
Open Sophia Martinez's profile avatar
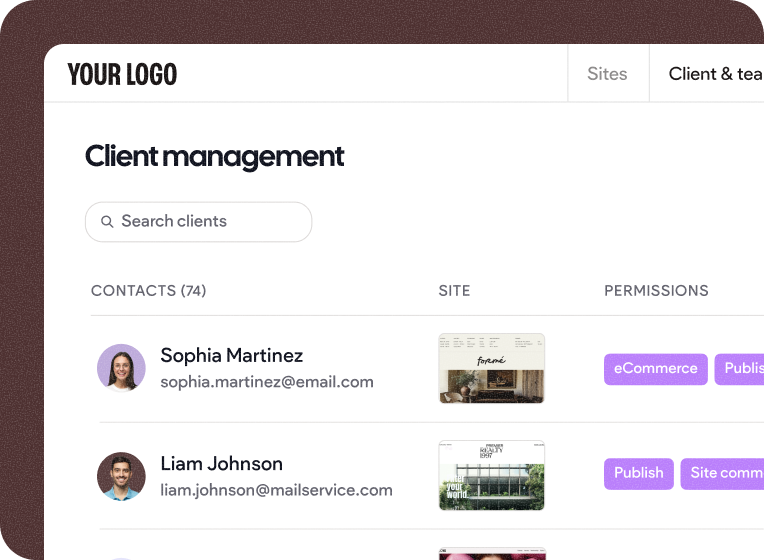click(121, 368)
